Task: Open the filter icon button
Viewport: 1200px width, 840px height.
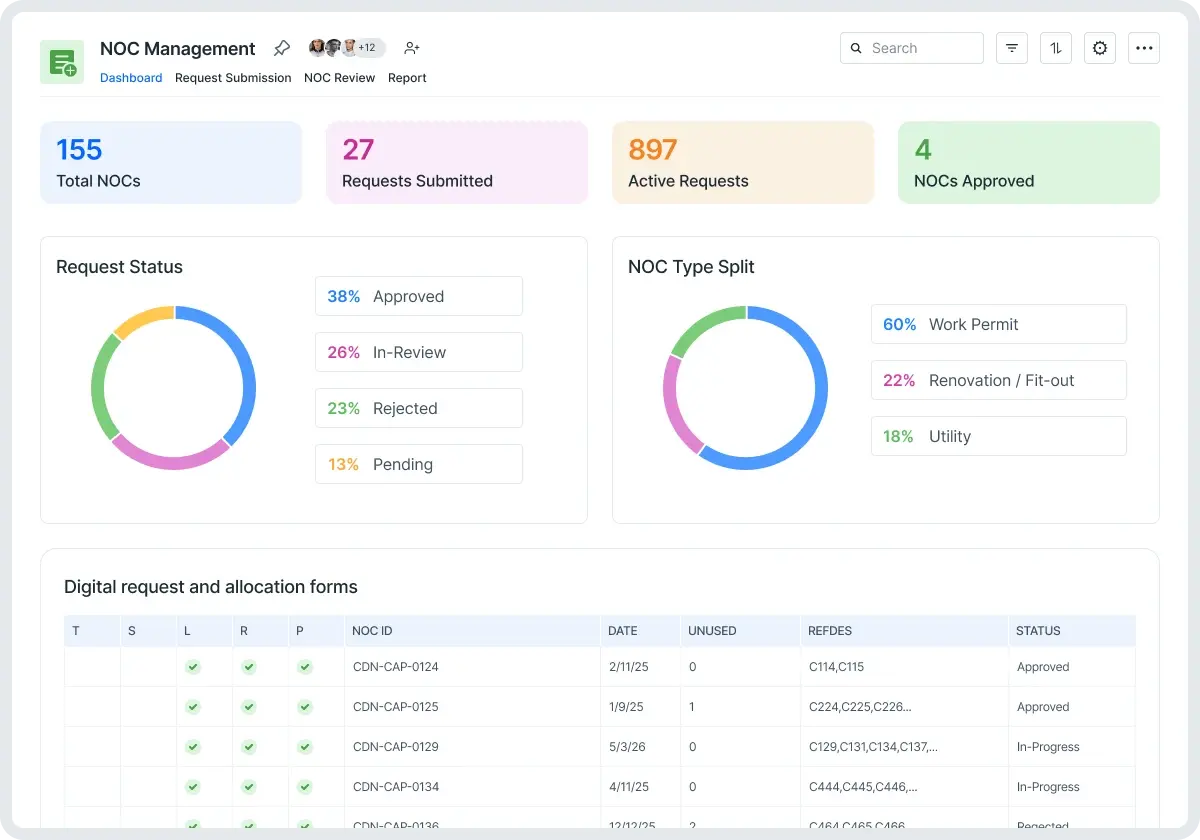Action: point(1012,48)
